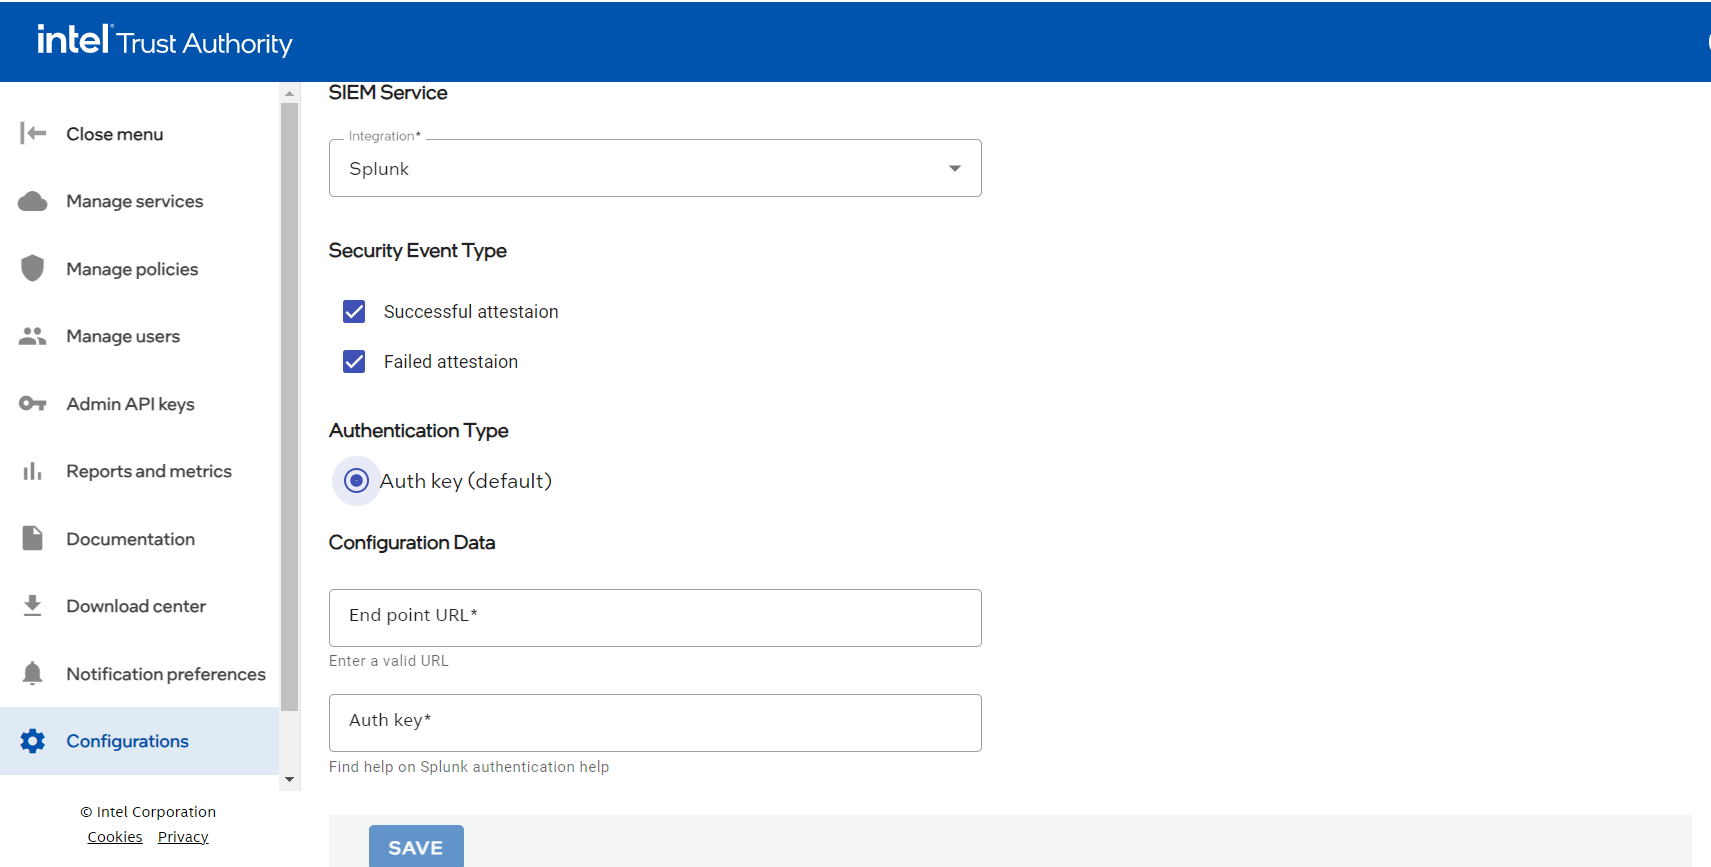The width and height of the screenshot is (1711, 867).
Task: Uncheck the Successful attestaion checkbox
Action: coord(354,312)
